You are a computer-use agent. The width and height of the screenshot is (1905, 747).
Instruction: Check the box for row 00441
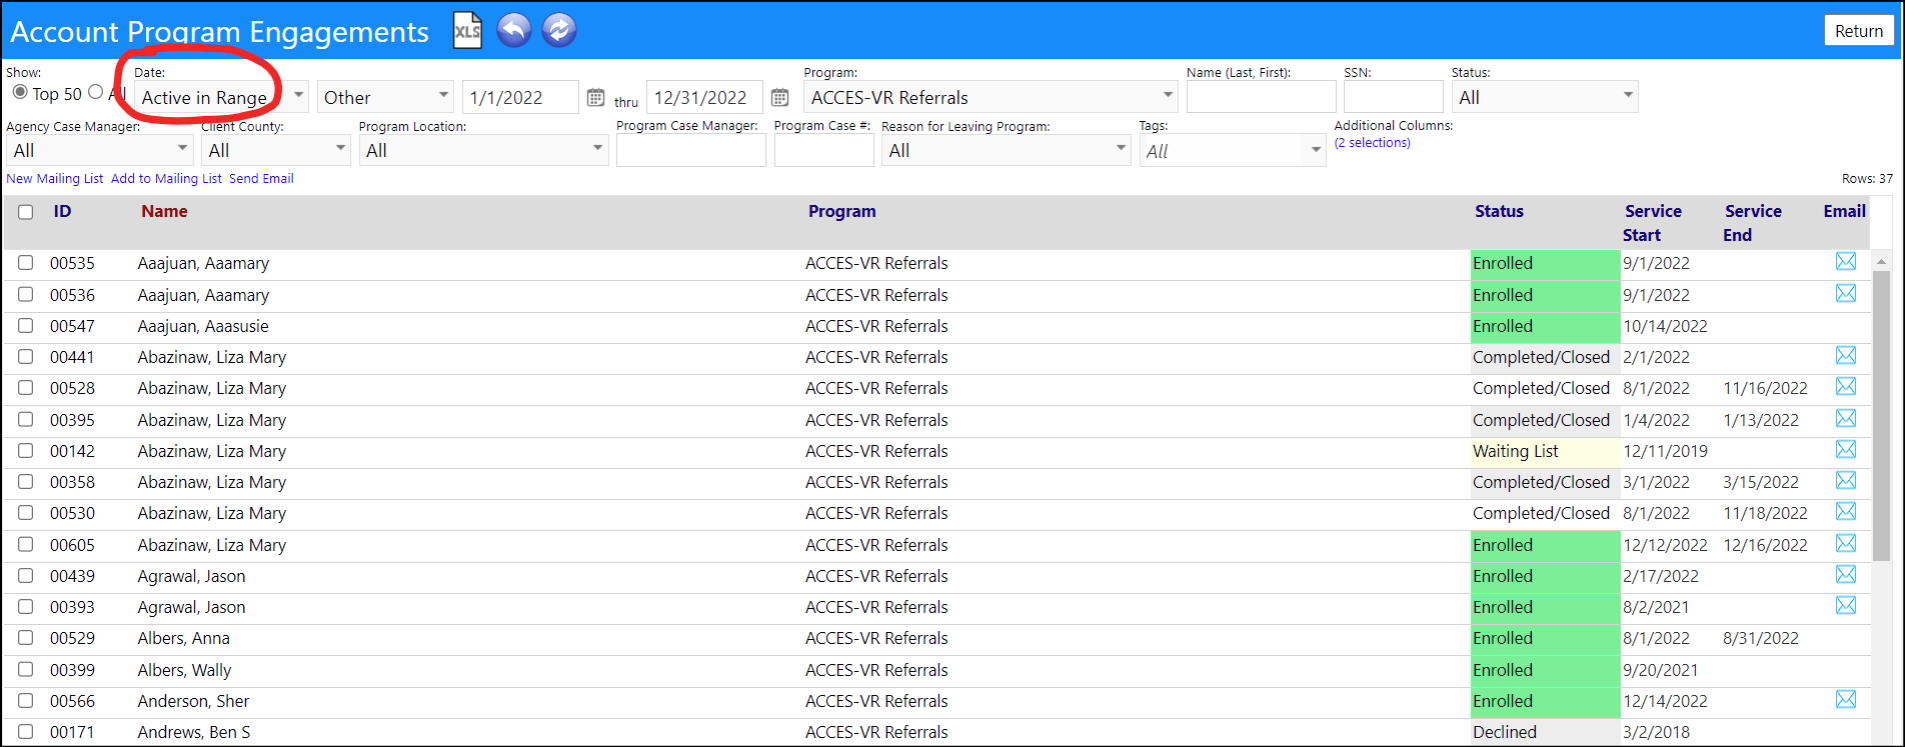point(26,356)
